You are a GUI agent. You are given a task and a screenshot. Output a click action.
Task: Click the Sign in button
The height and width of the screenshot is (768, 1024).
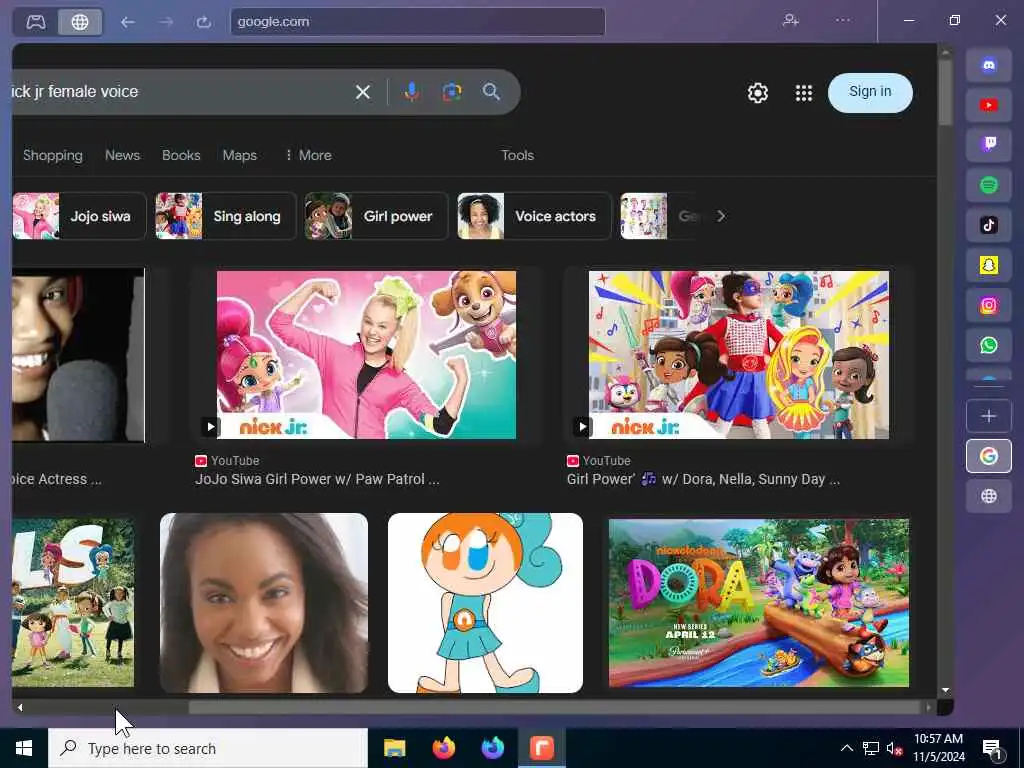[x=870, y=92]
